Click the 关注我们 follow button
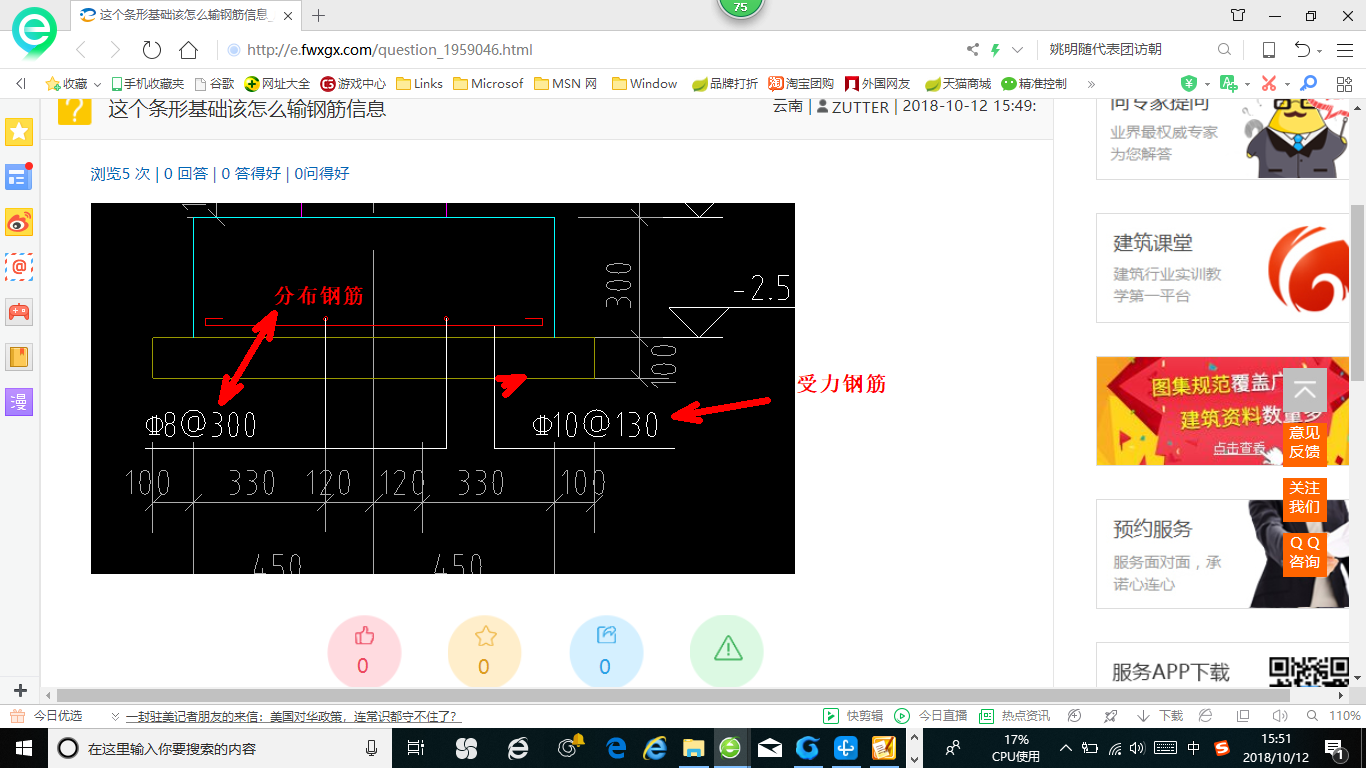This screenshot has width=1366, height=768. pos(1305,497)
